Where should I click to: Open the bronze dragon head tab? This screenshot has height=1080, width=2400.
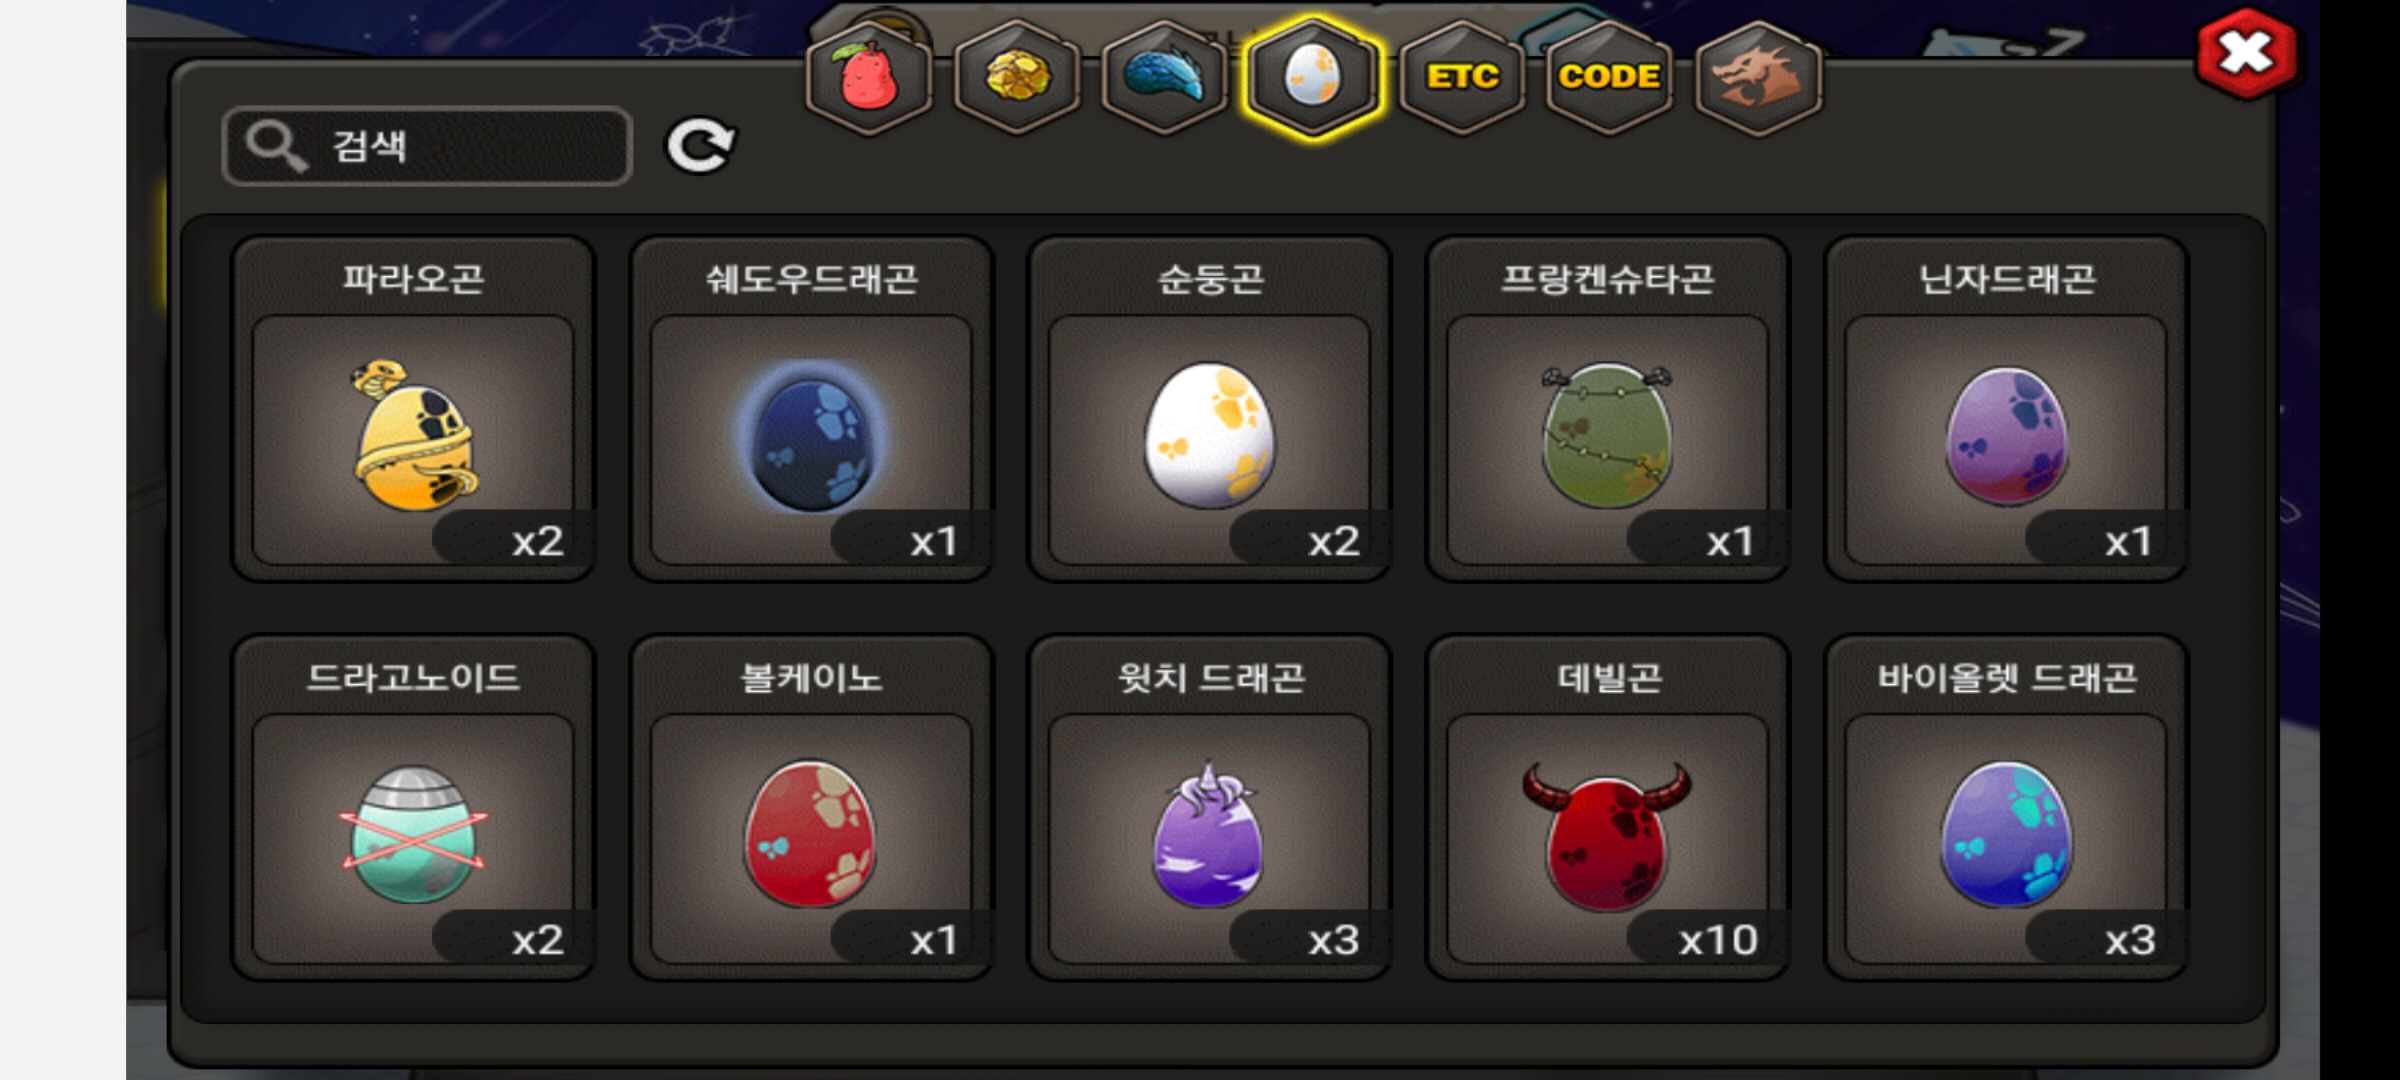1758,78
